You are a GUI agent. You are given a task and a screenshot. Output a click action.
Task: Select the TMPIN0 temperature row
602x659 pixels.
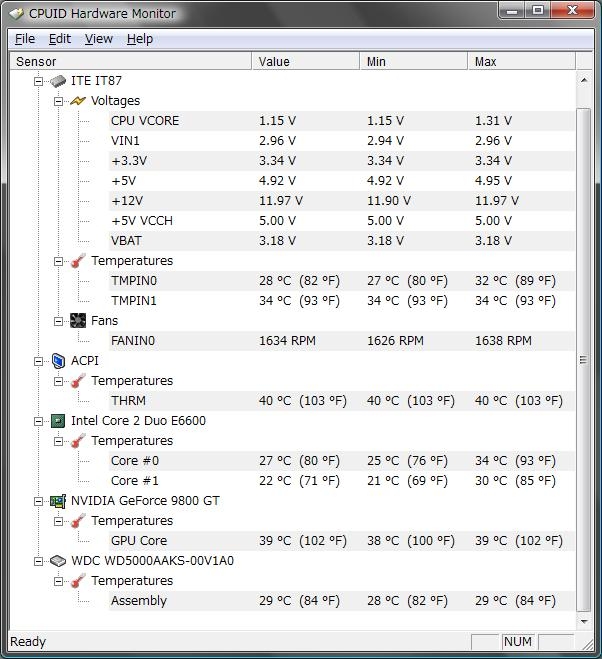pyautogui.click(x=342, y=281)
